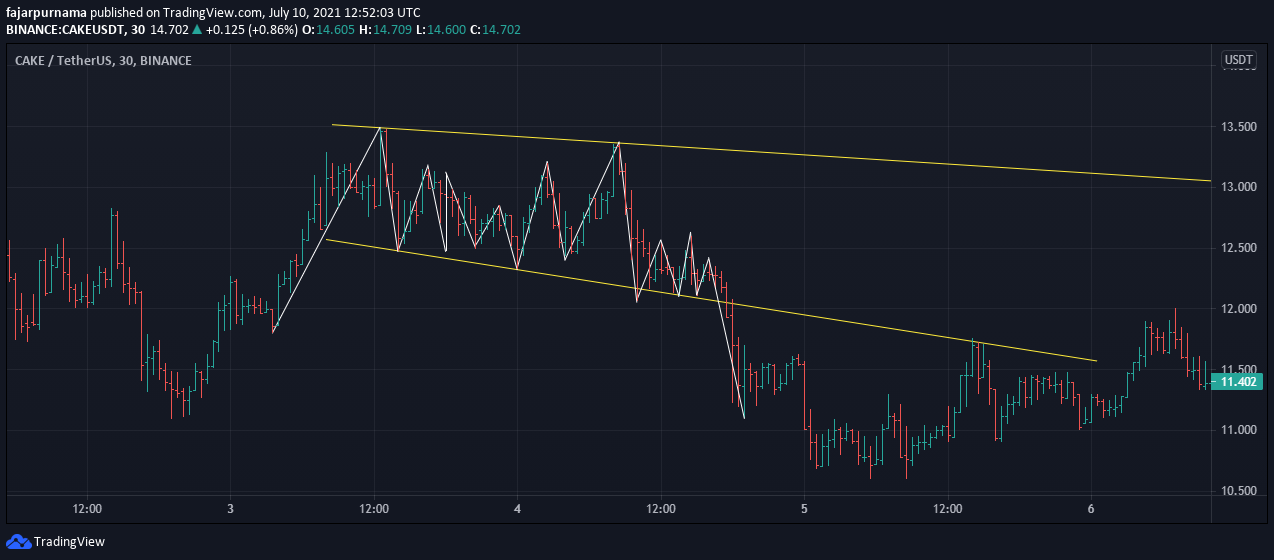
Task: Click the day 4 label on the time axis
Action: click(x=518, y=508)
